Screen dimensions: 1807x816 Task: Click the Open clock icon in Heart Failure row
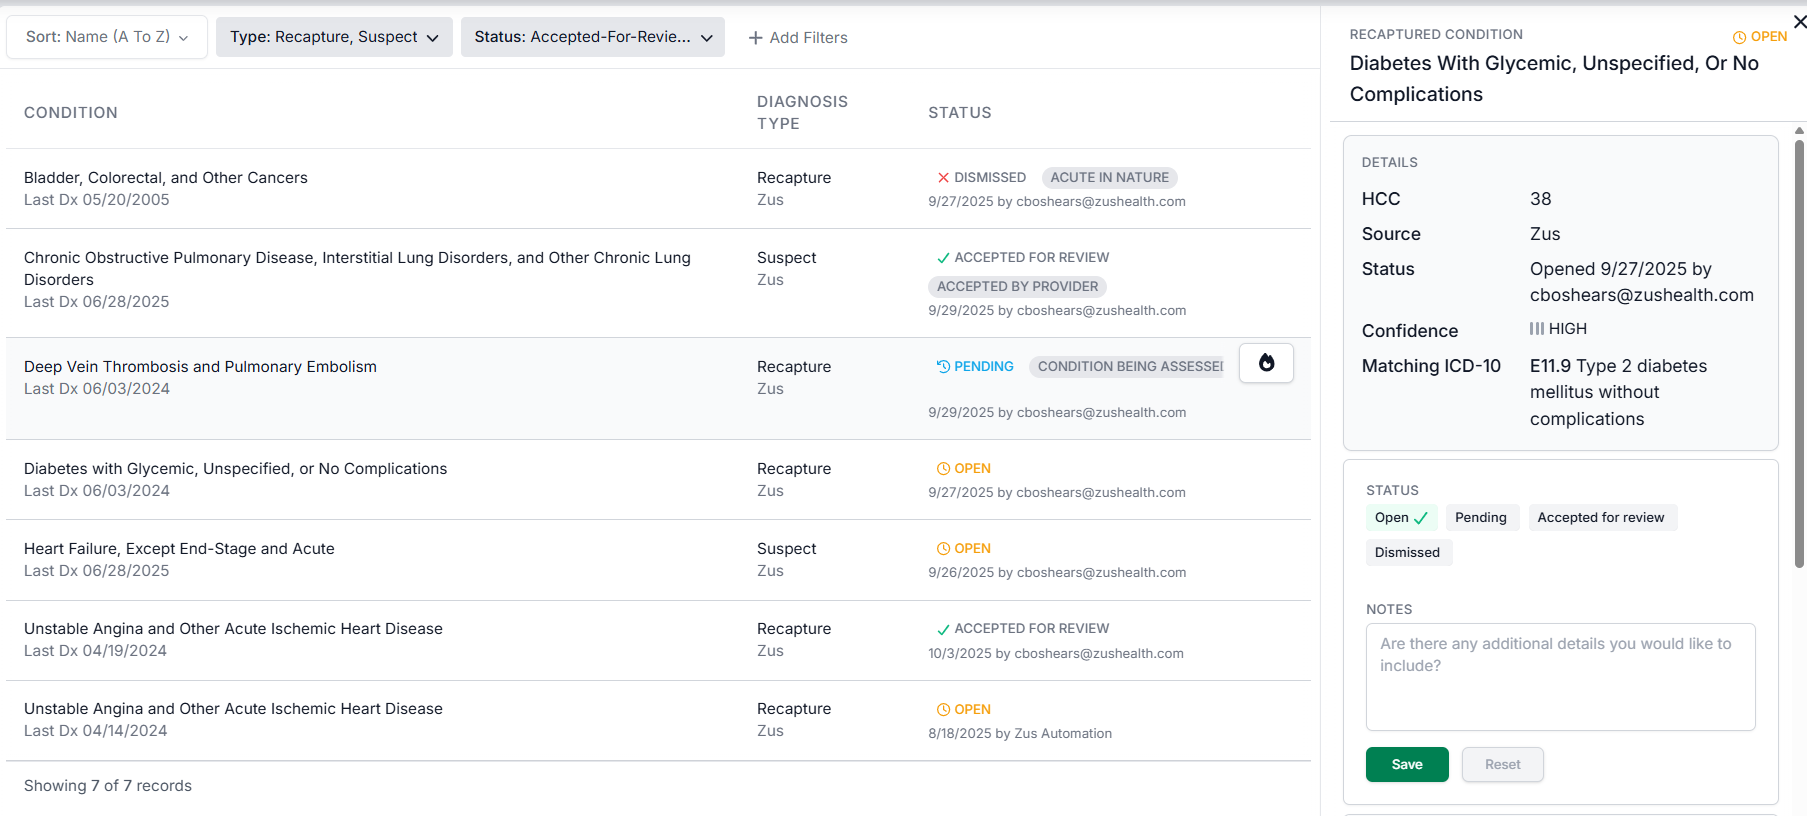(x=943, y=549)
